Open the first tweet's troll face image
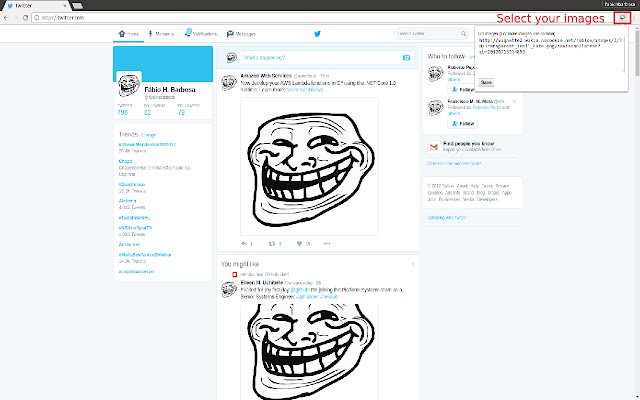Viewport: 640px width, 400px height. [309, 166]
